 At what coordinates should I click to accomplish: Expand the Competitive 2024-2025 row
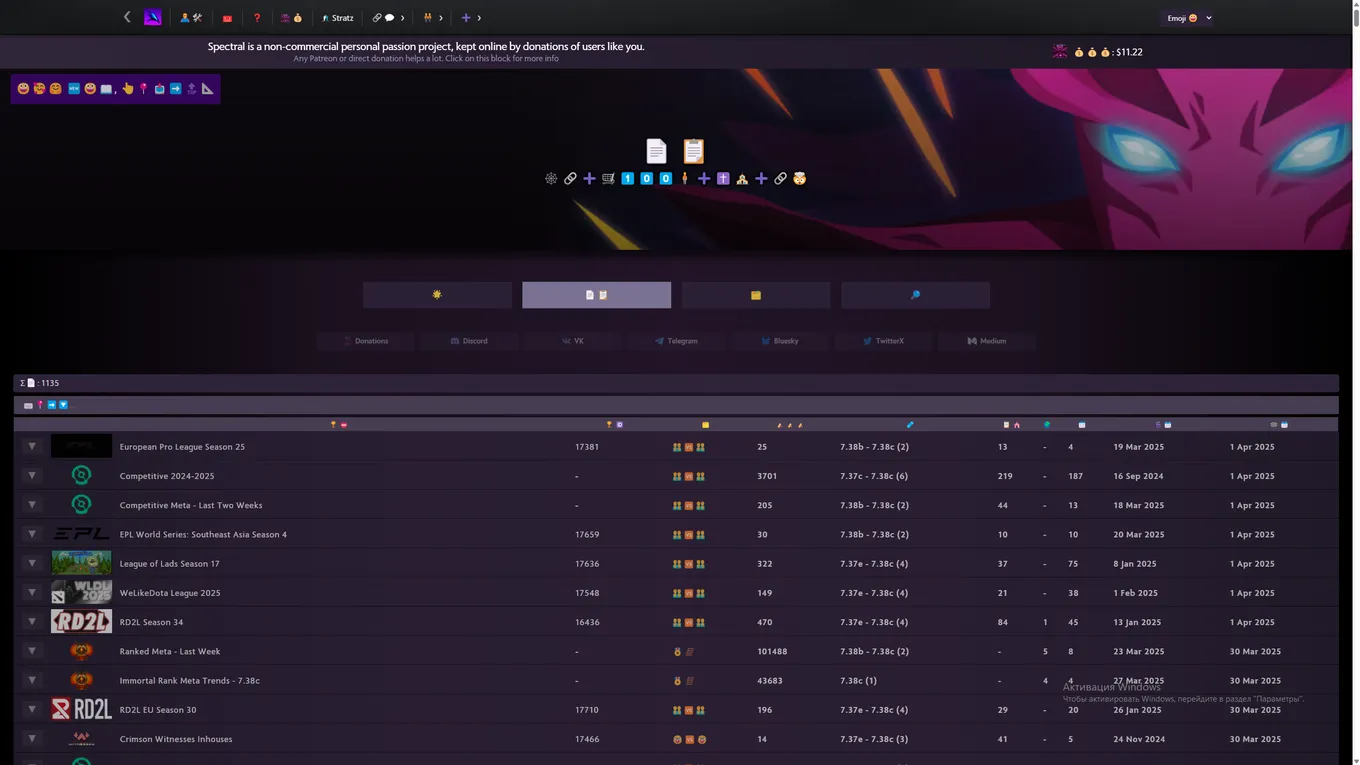coord(32,476)
